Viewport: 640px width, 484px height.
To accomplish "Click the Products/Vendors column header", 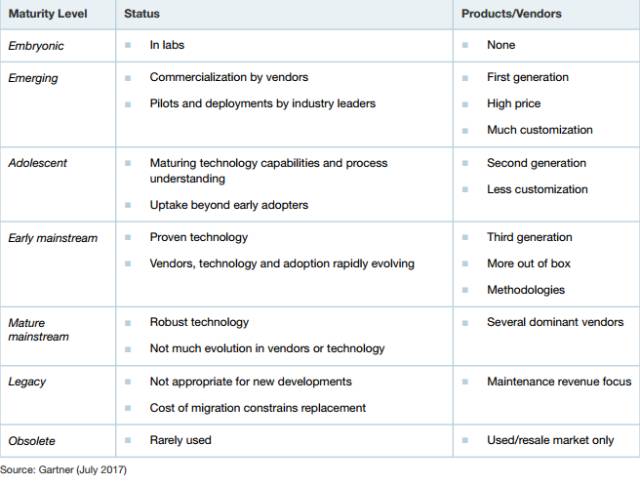I will tap(511, 14).
